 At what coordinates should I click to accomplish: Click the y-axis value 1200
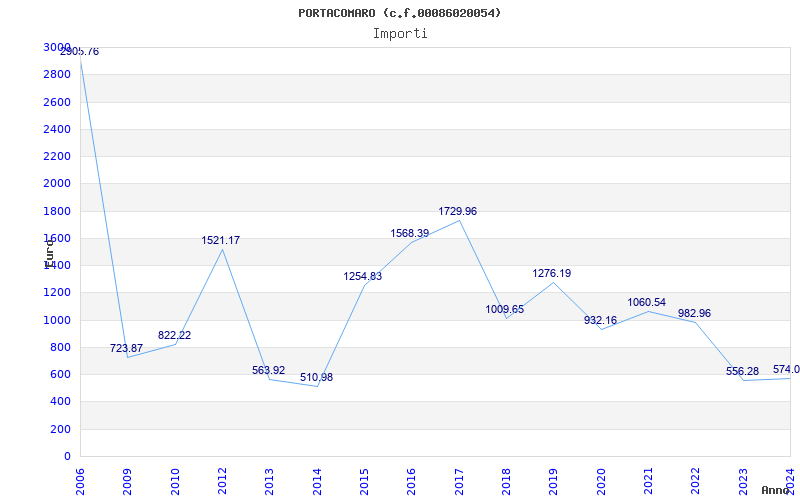pyautogui.click(x=57, y=292)
